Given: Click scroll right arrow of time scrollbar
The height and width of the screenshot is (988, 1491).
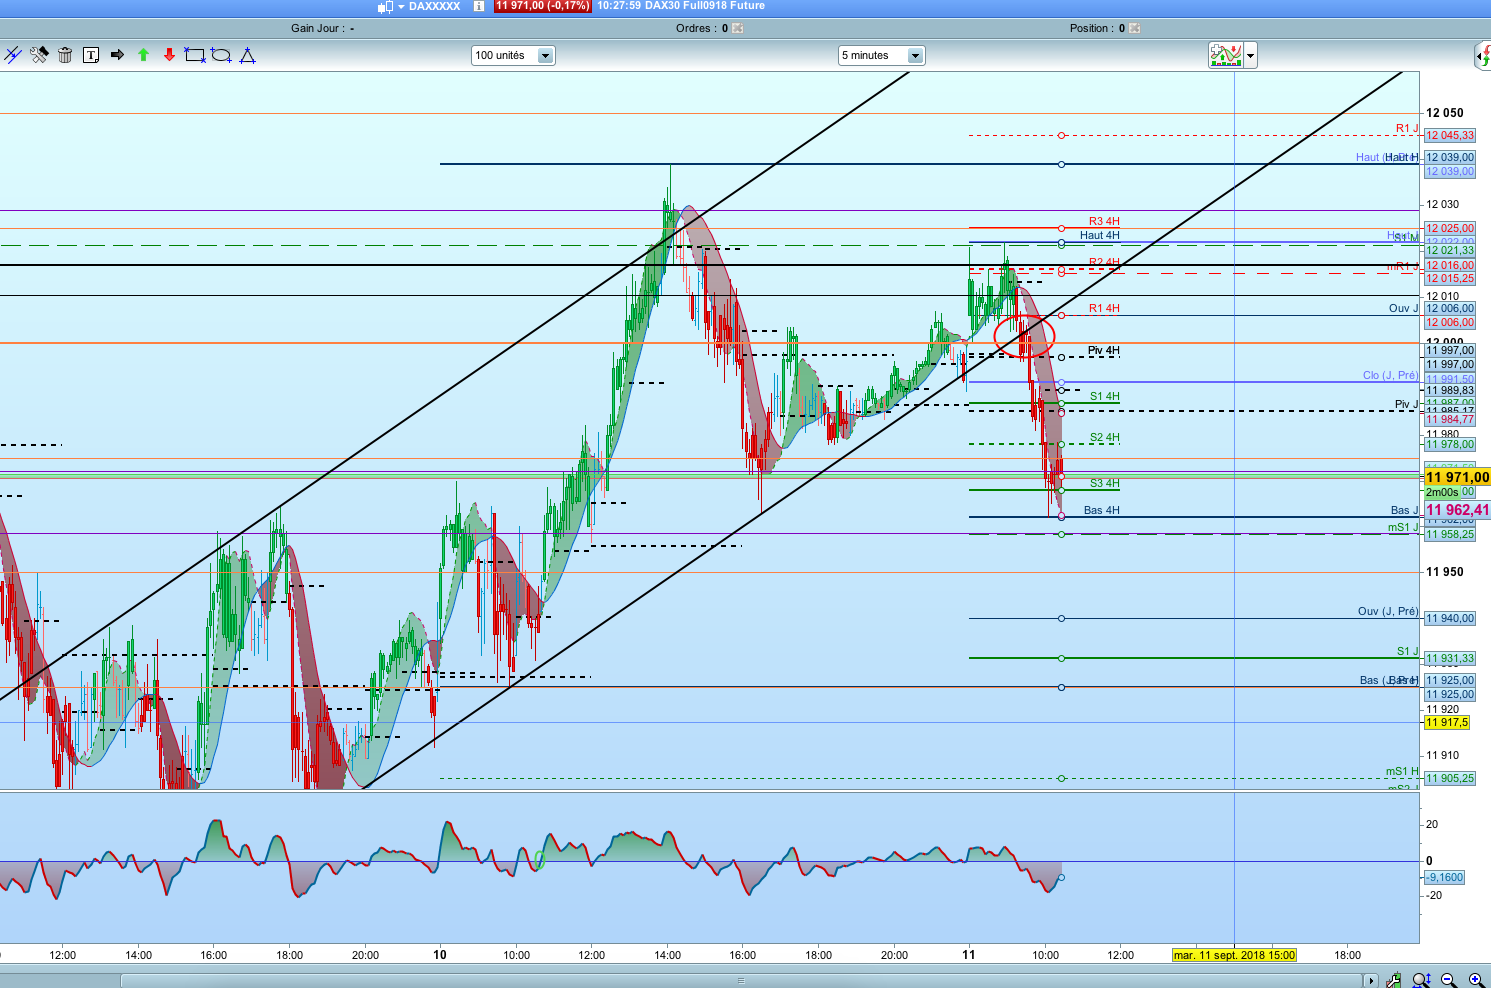Looking at the screenshot, I should 1370,980.
